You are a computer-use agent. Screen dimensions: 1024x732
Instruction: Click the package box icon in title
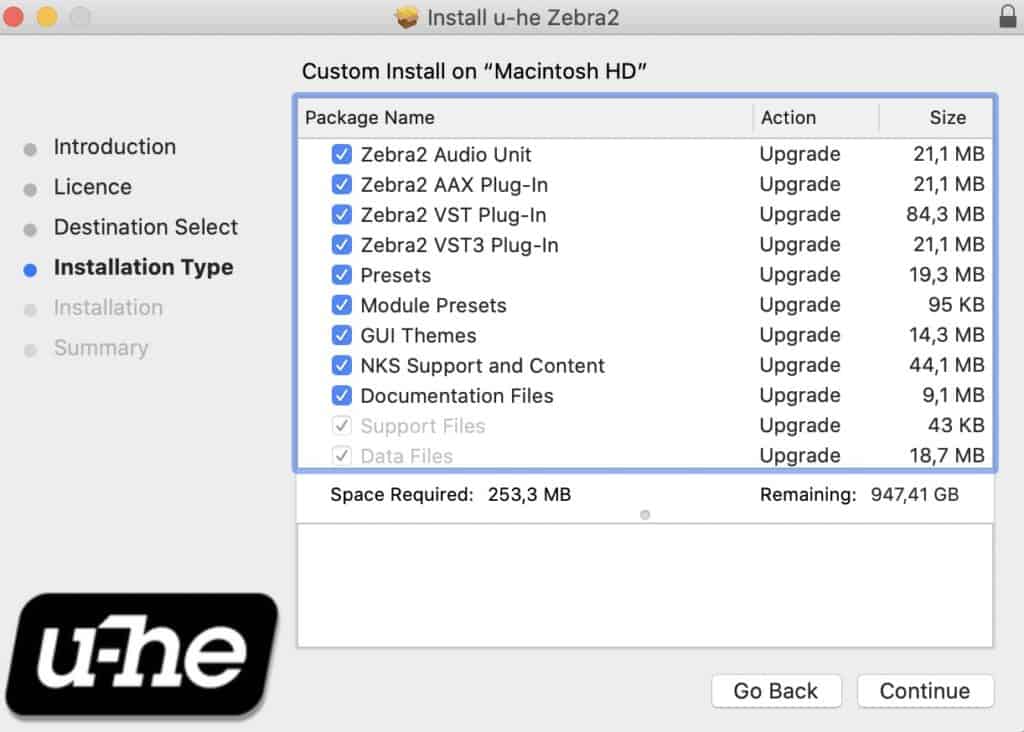[406, 17]
